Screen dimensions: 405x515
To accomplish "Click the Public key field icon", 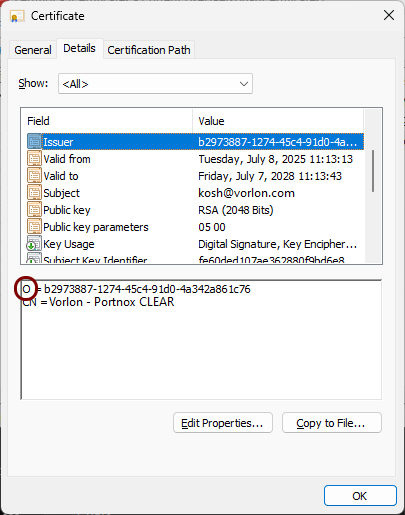I will [34, 210].
